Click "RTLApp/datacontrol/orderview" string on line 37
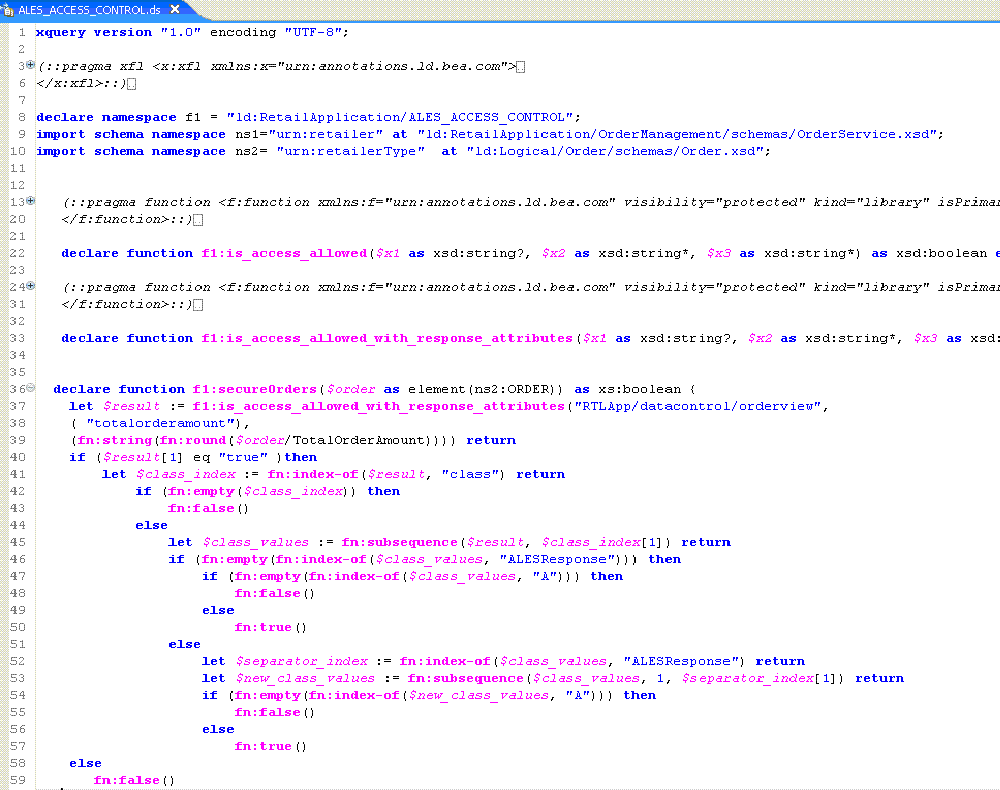This screenshot has width=1000, height=790. (x=697, y=407)
